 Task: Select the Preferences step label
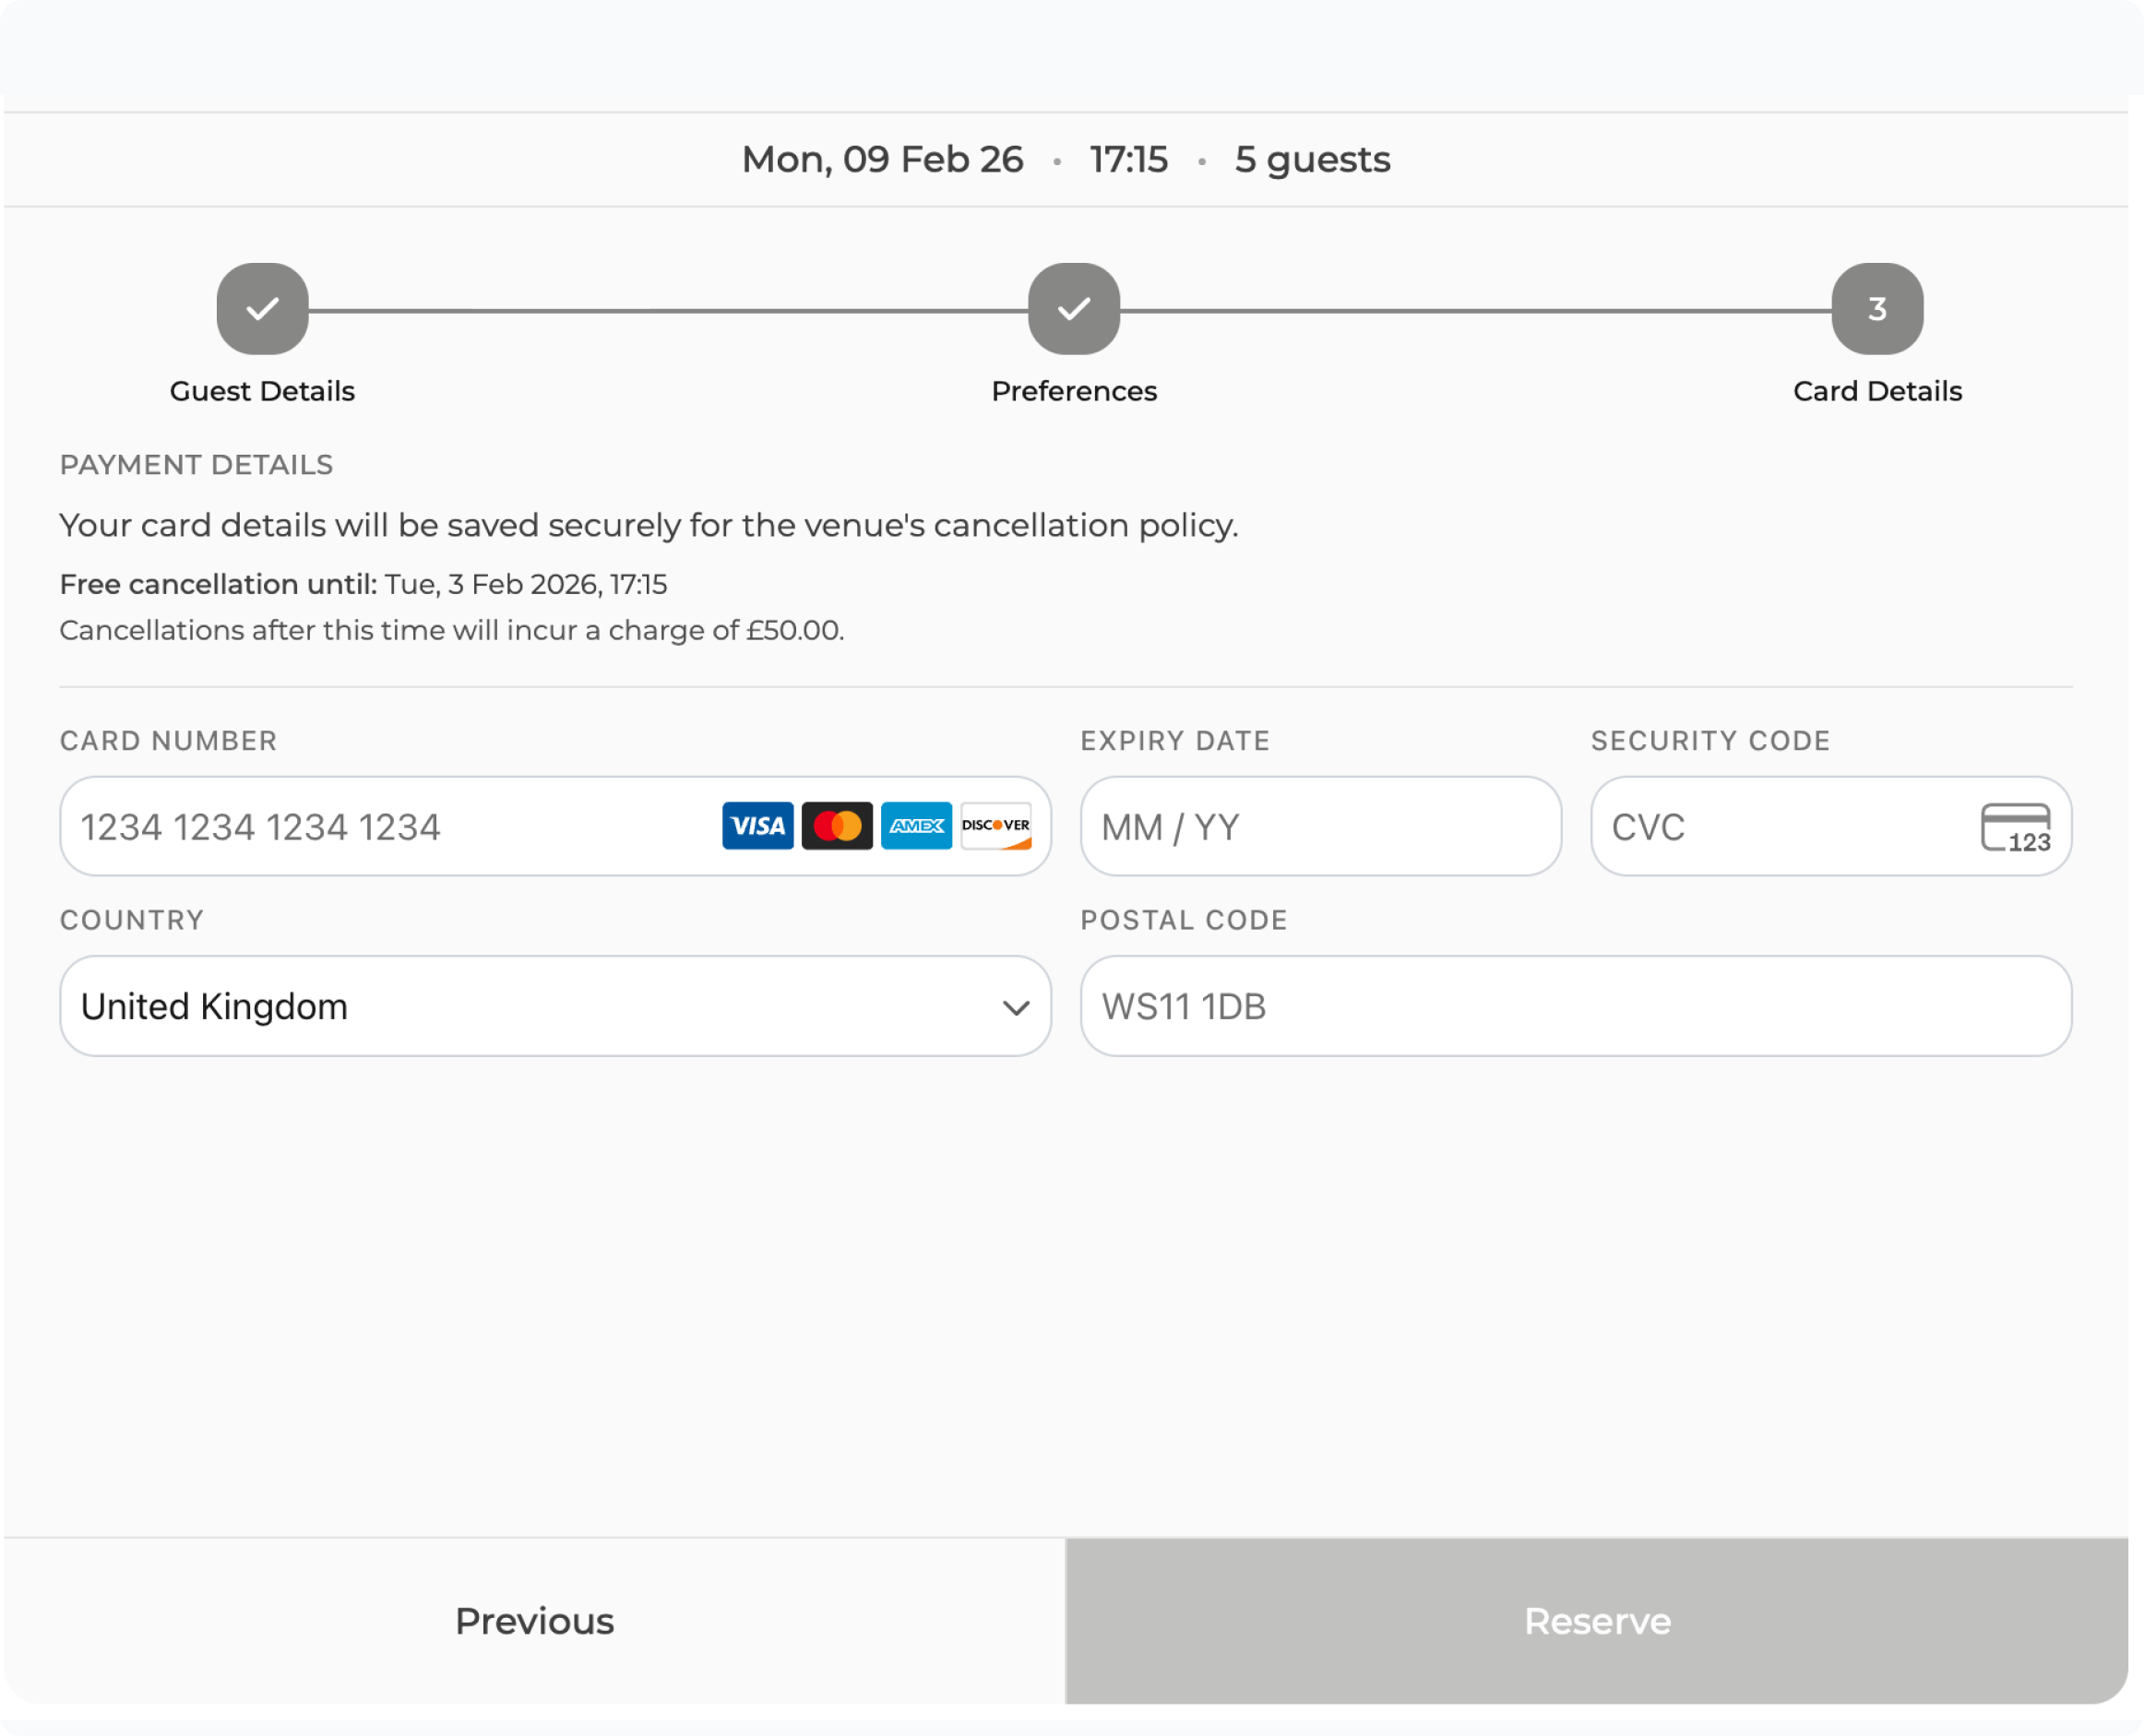coord(1074,391)
